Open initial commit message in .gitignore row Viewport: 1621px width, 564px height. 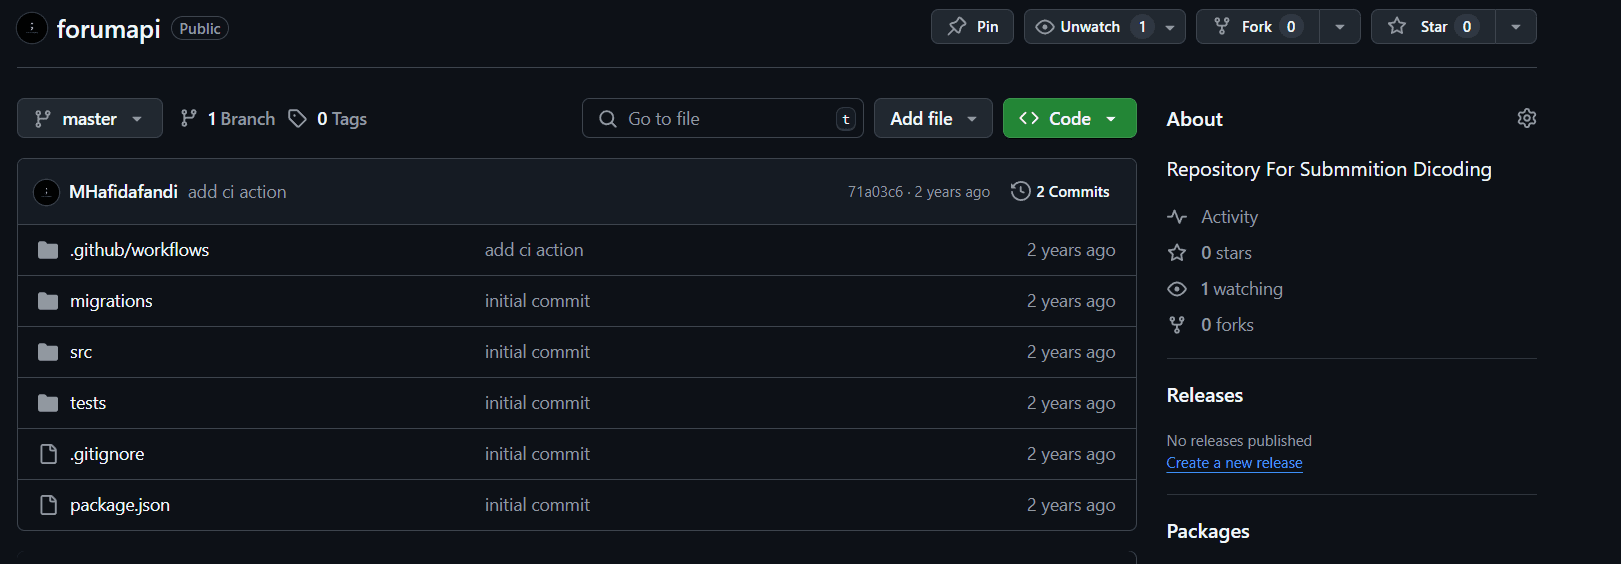tap(537, 454)
